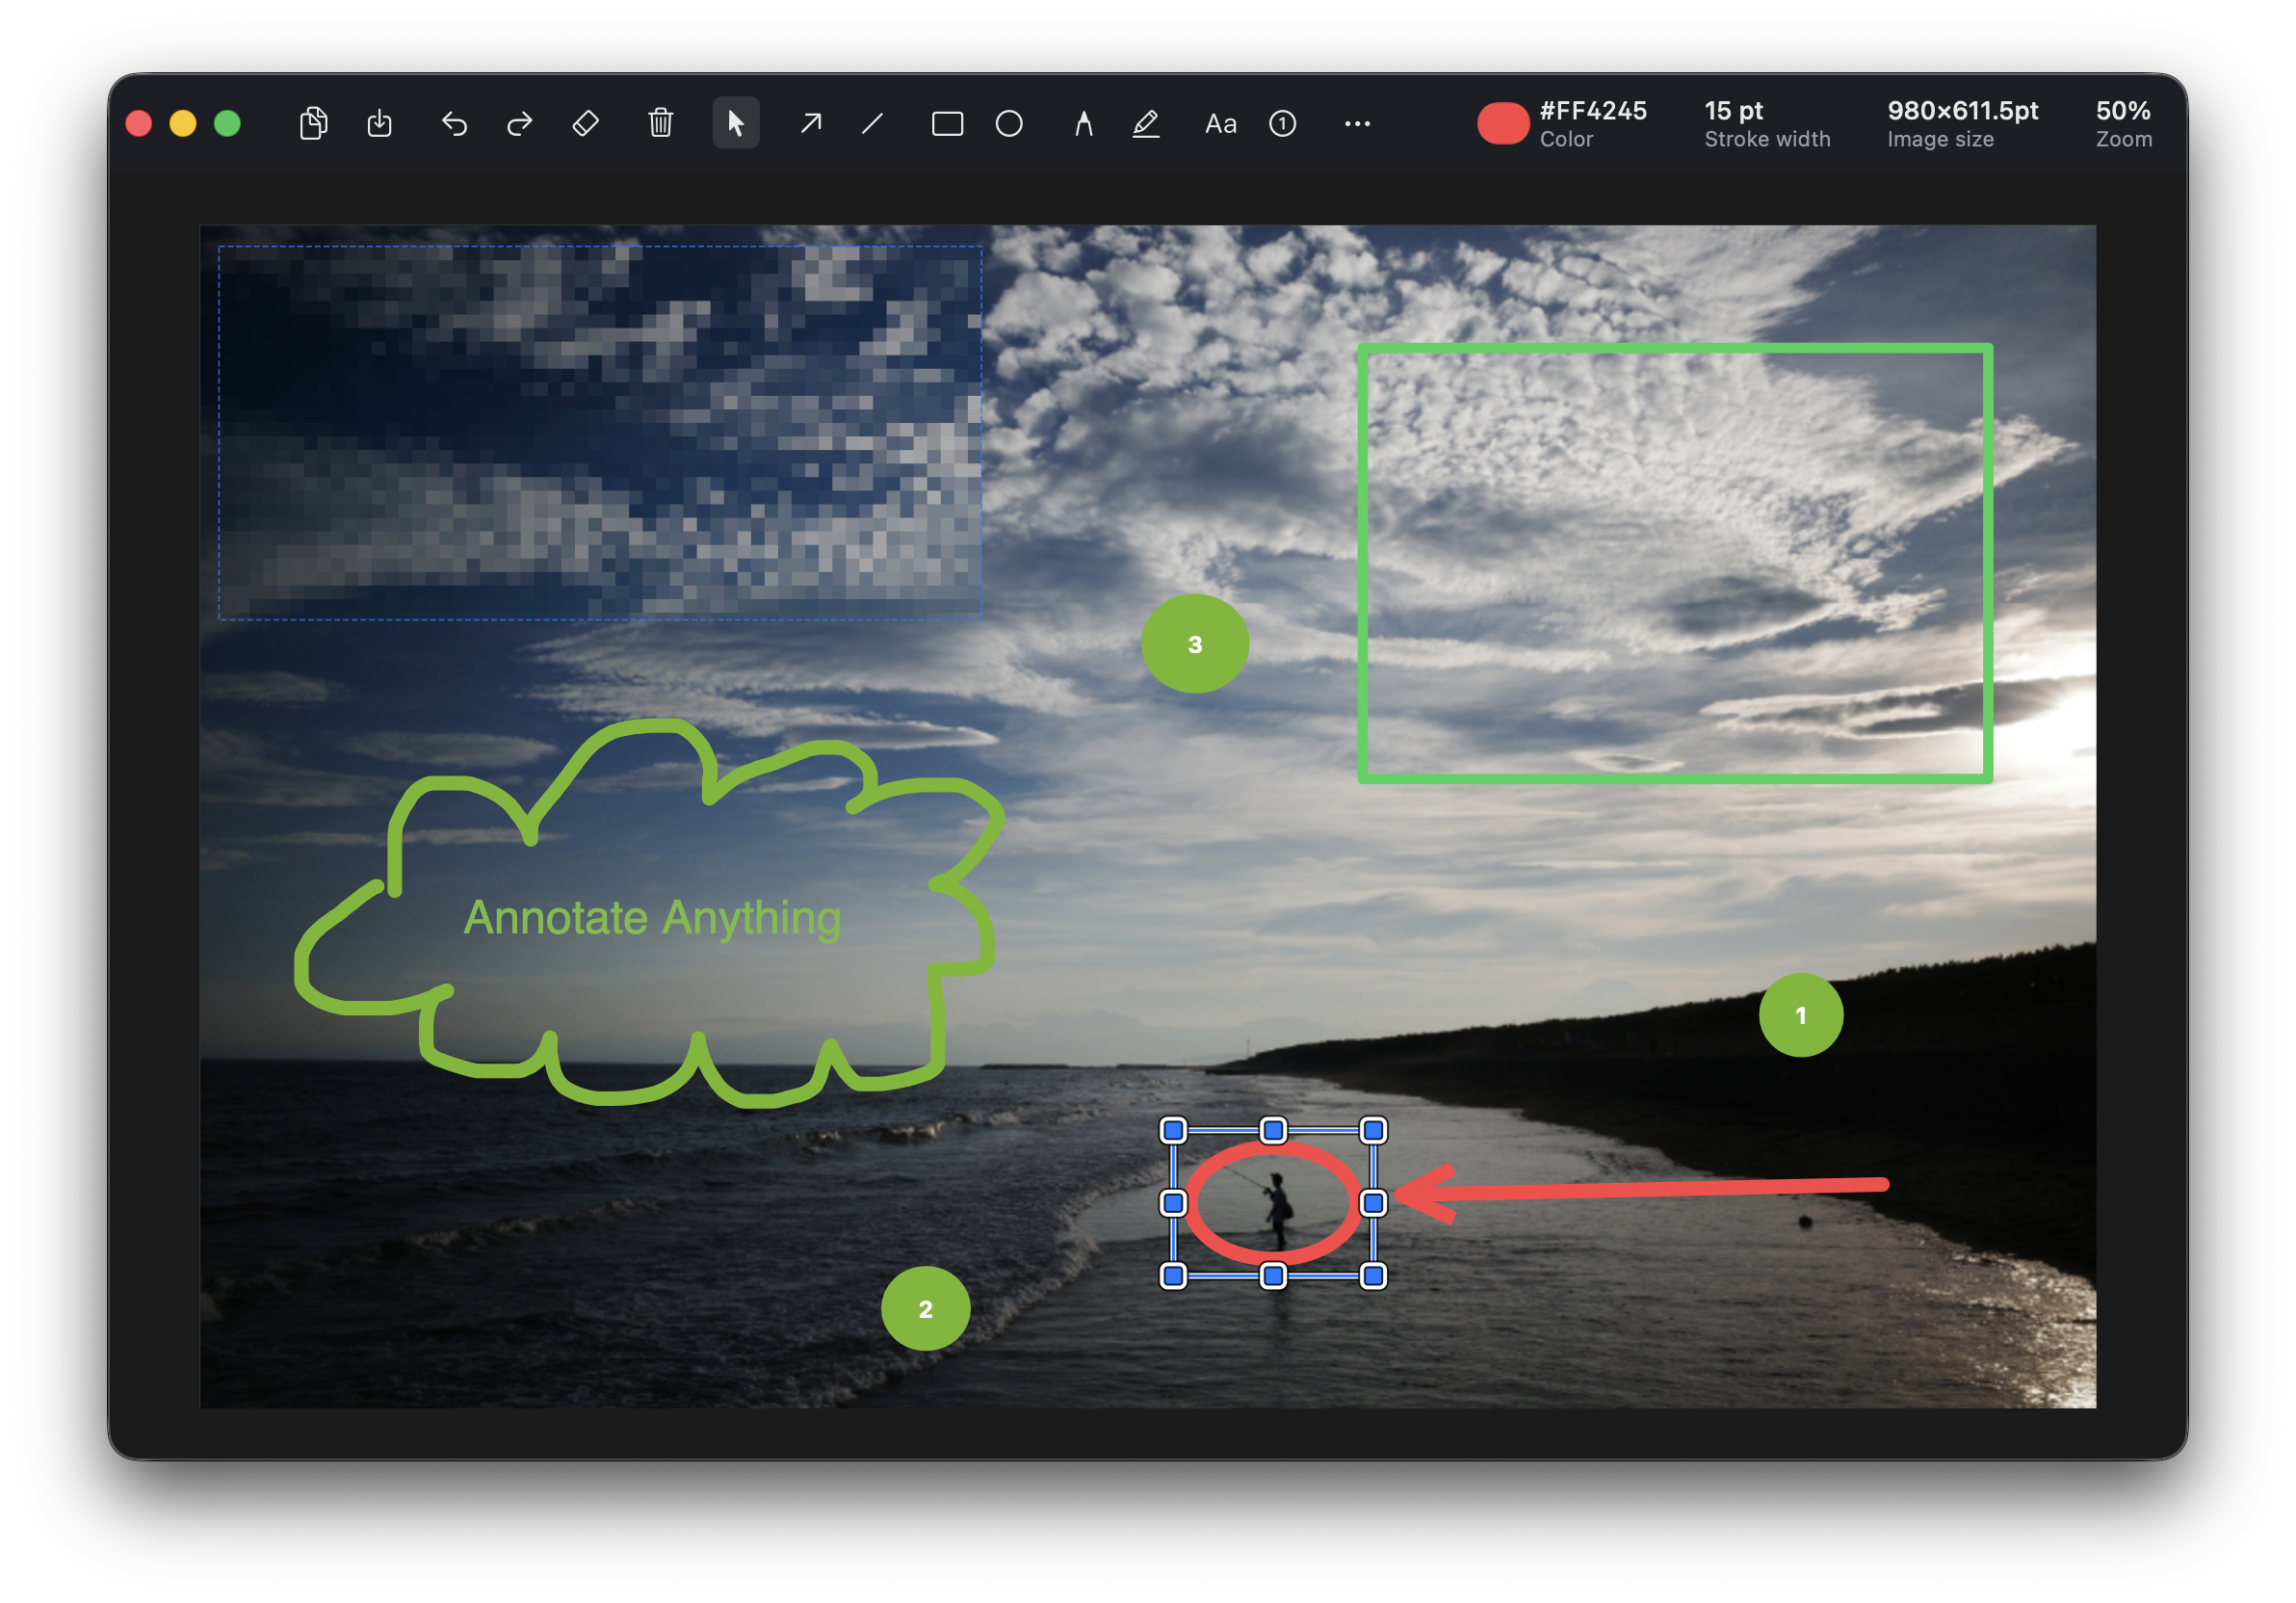Close the window with the red button

click(139, 123)
